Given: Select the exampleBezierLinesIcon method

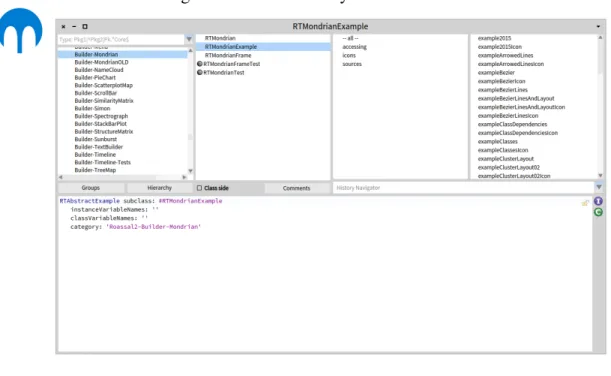Looking at the screenshot, I should pyautogui.click(x=508, y=116).
